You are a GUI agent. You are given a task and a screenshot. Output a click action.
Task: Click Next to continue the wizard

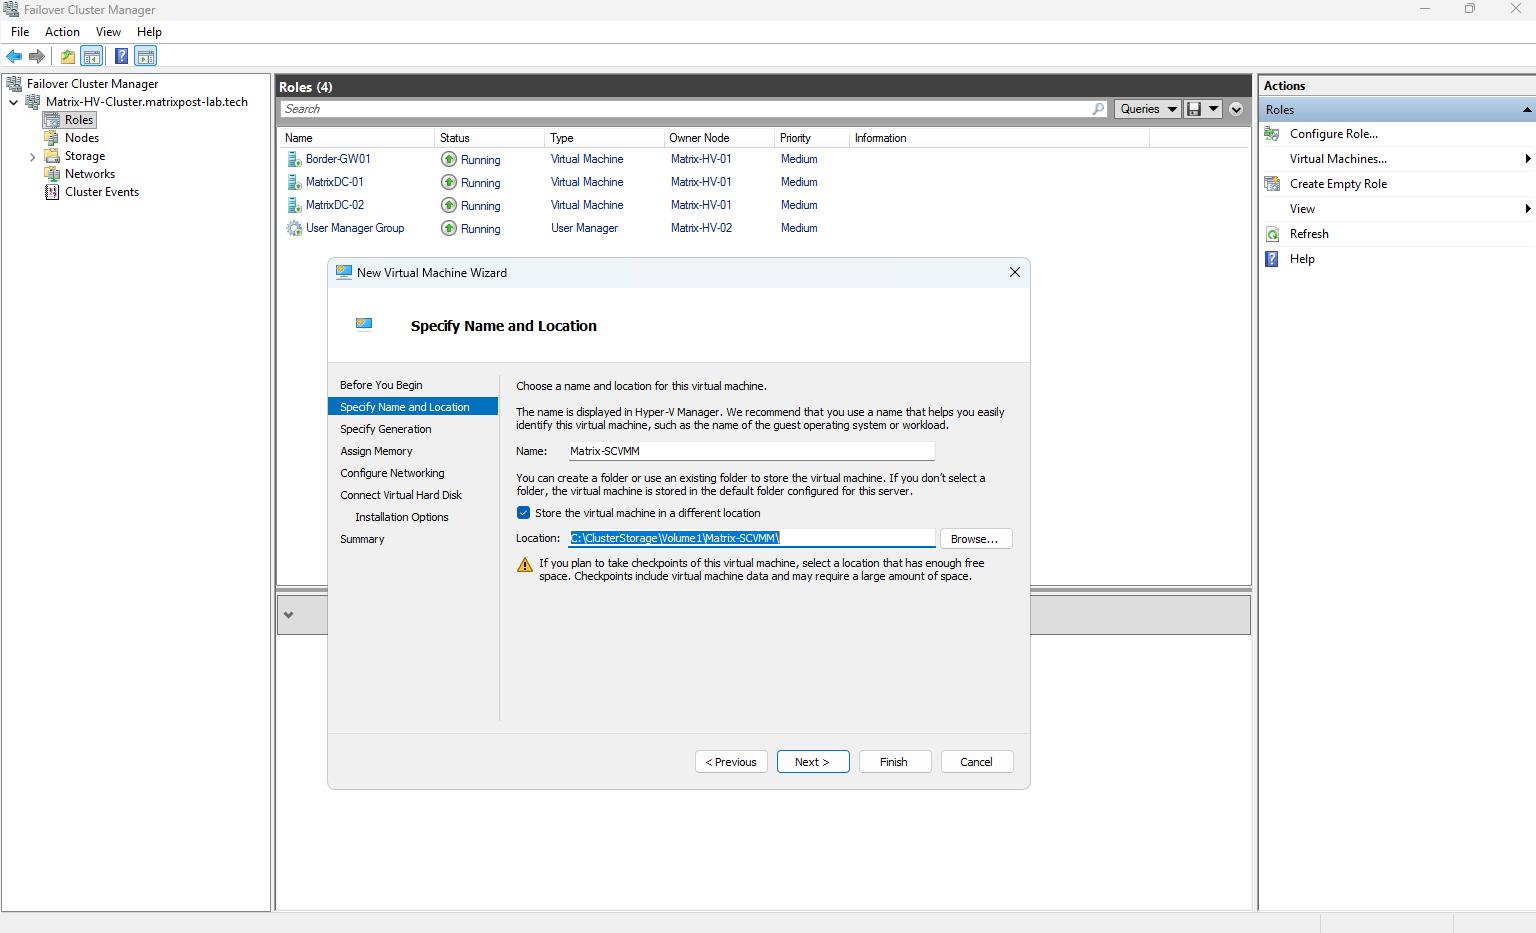pos(813,762)
